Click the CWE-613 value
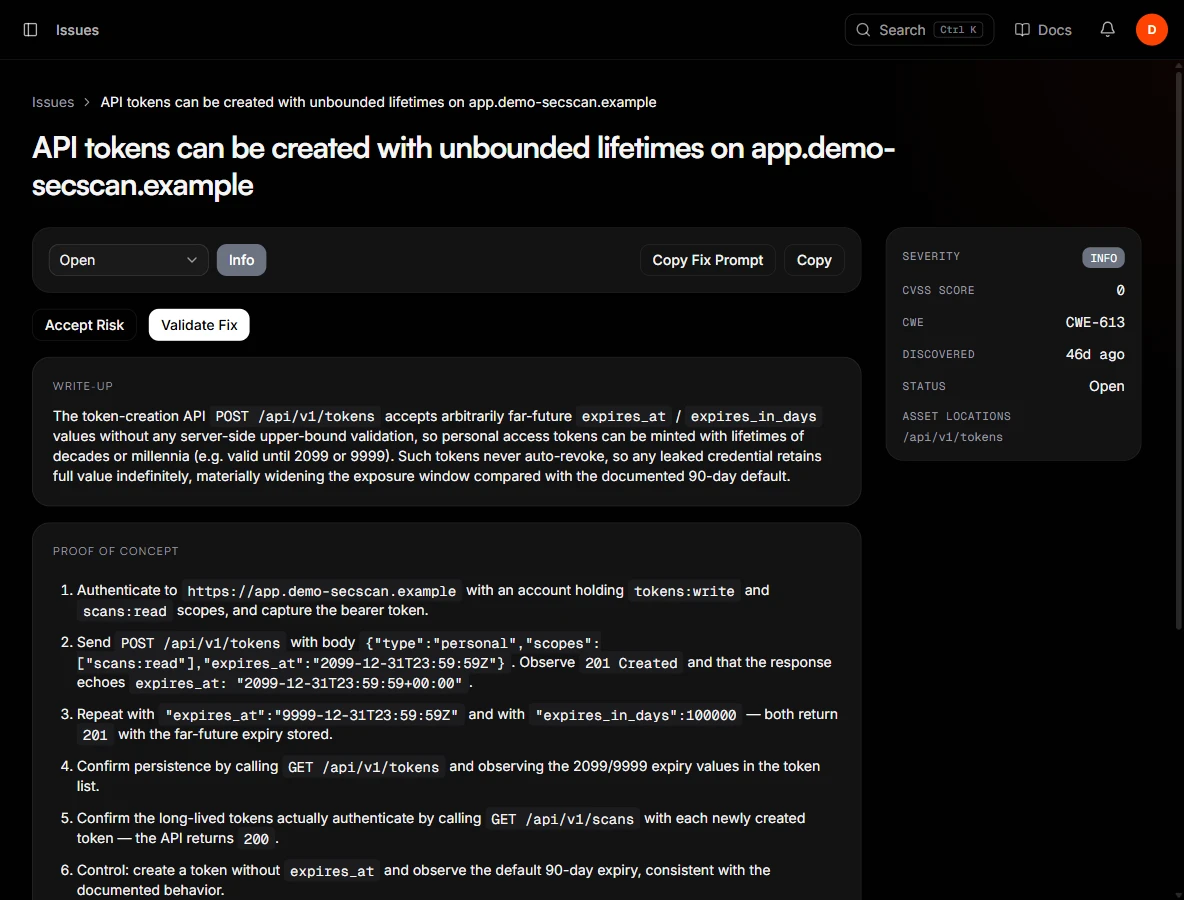This screenshot has height=900, width=1184. click(1094, 322)
